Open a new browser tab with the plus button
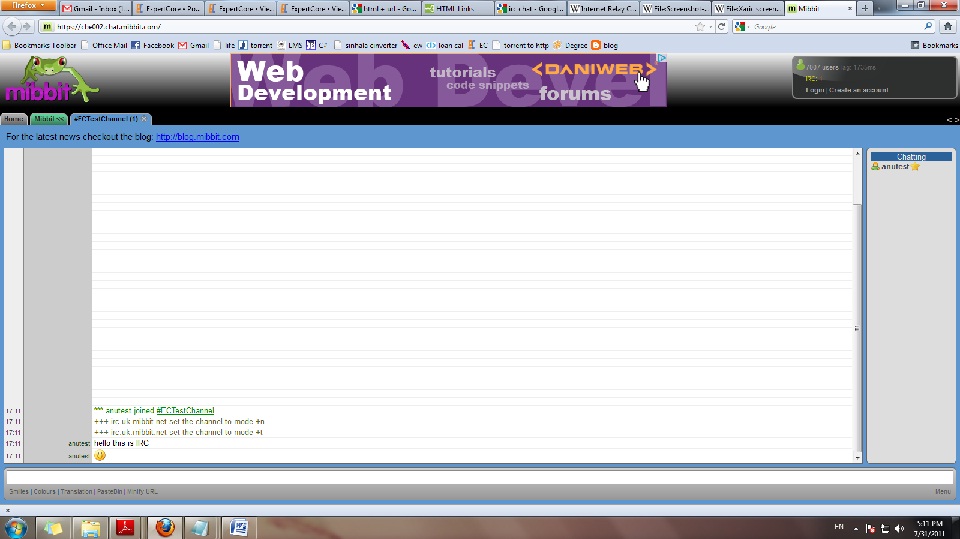The image size is (960, 539). tap(866, 8)
